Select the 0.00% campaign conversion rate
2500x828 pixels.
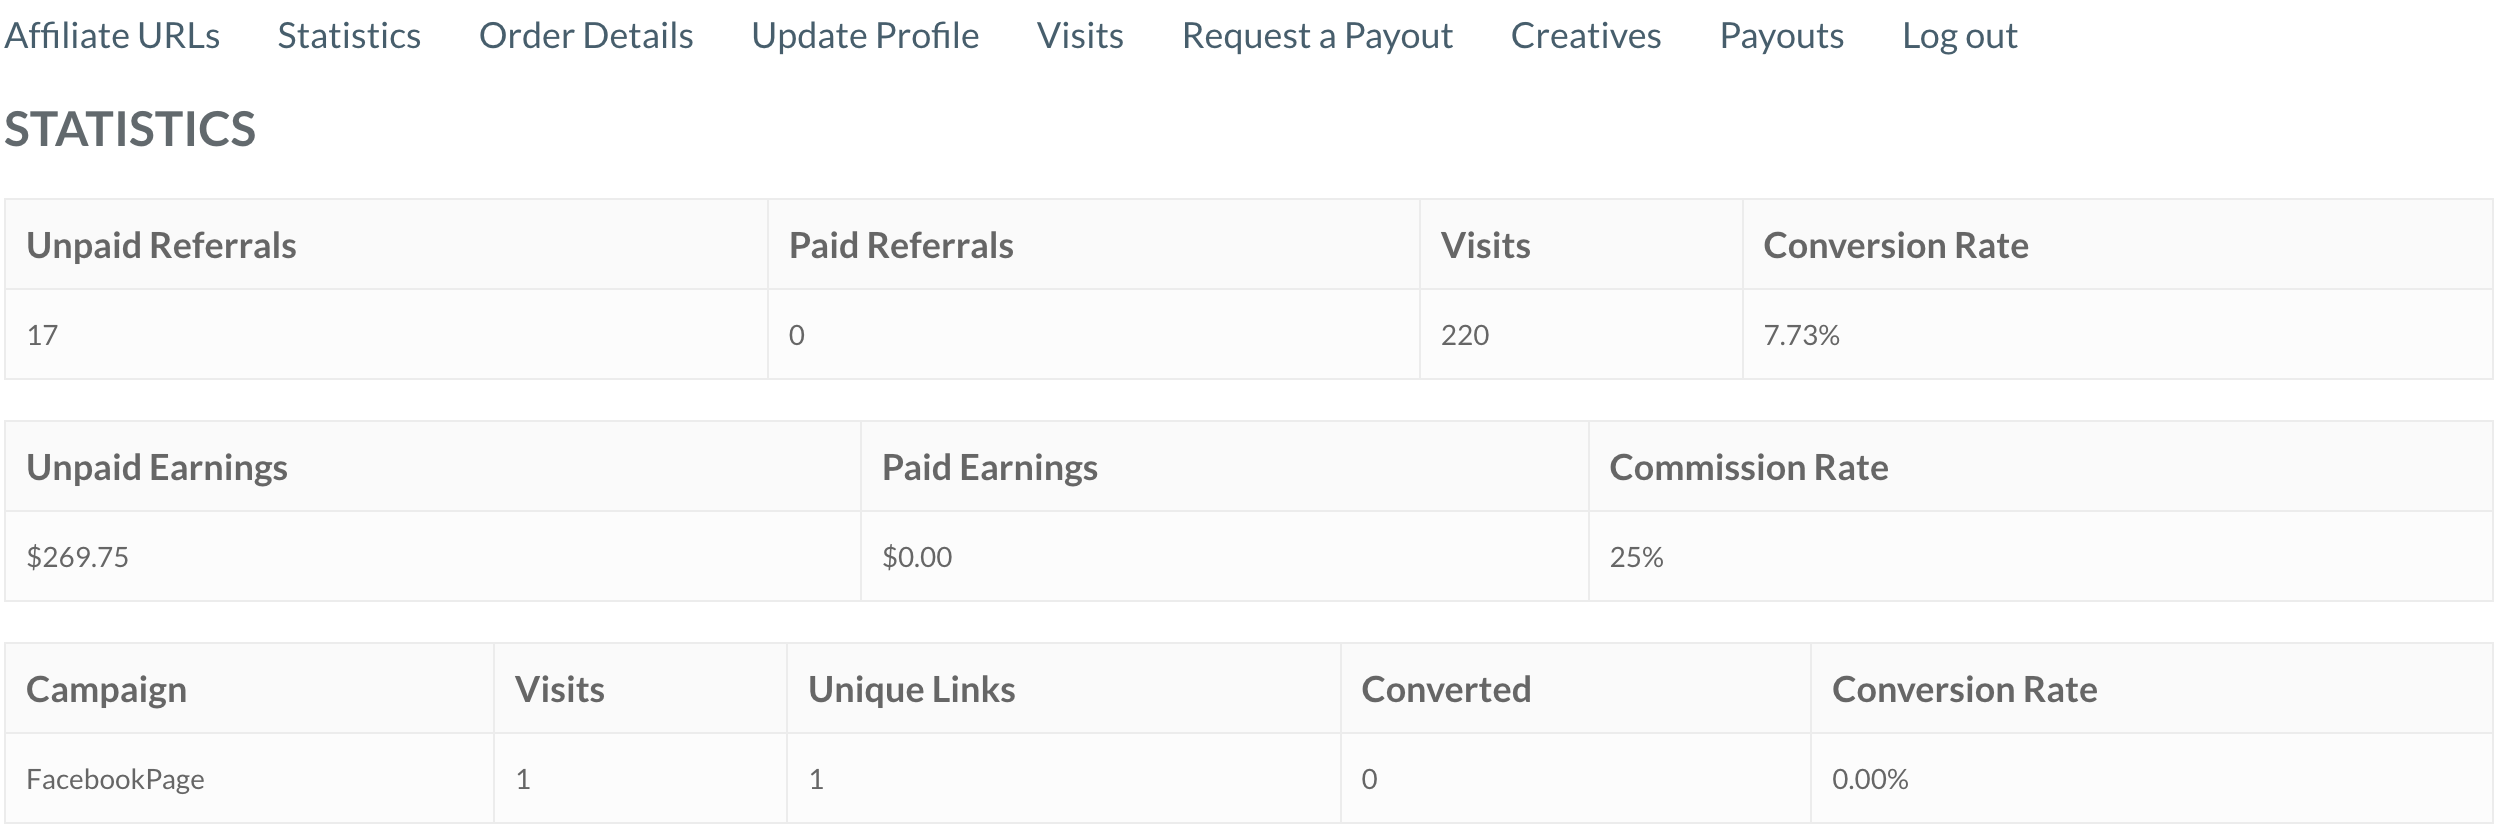(1870, 779)
